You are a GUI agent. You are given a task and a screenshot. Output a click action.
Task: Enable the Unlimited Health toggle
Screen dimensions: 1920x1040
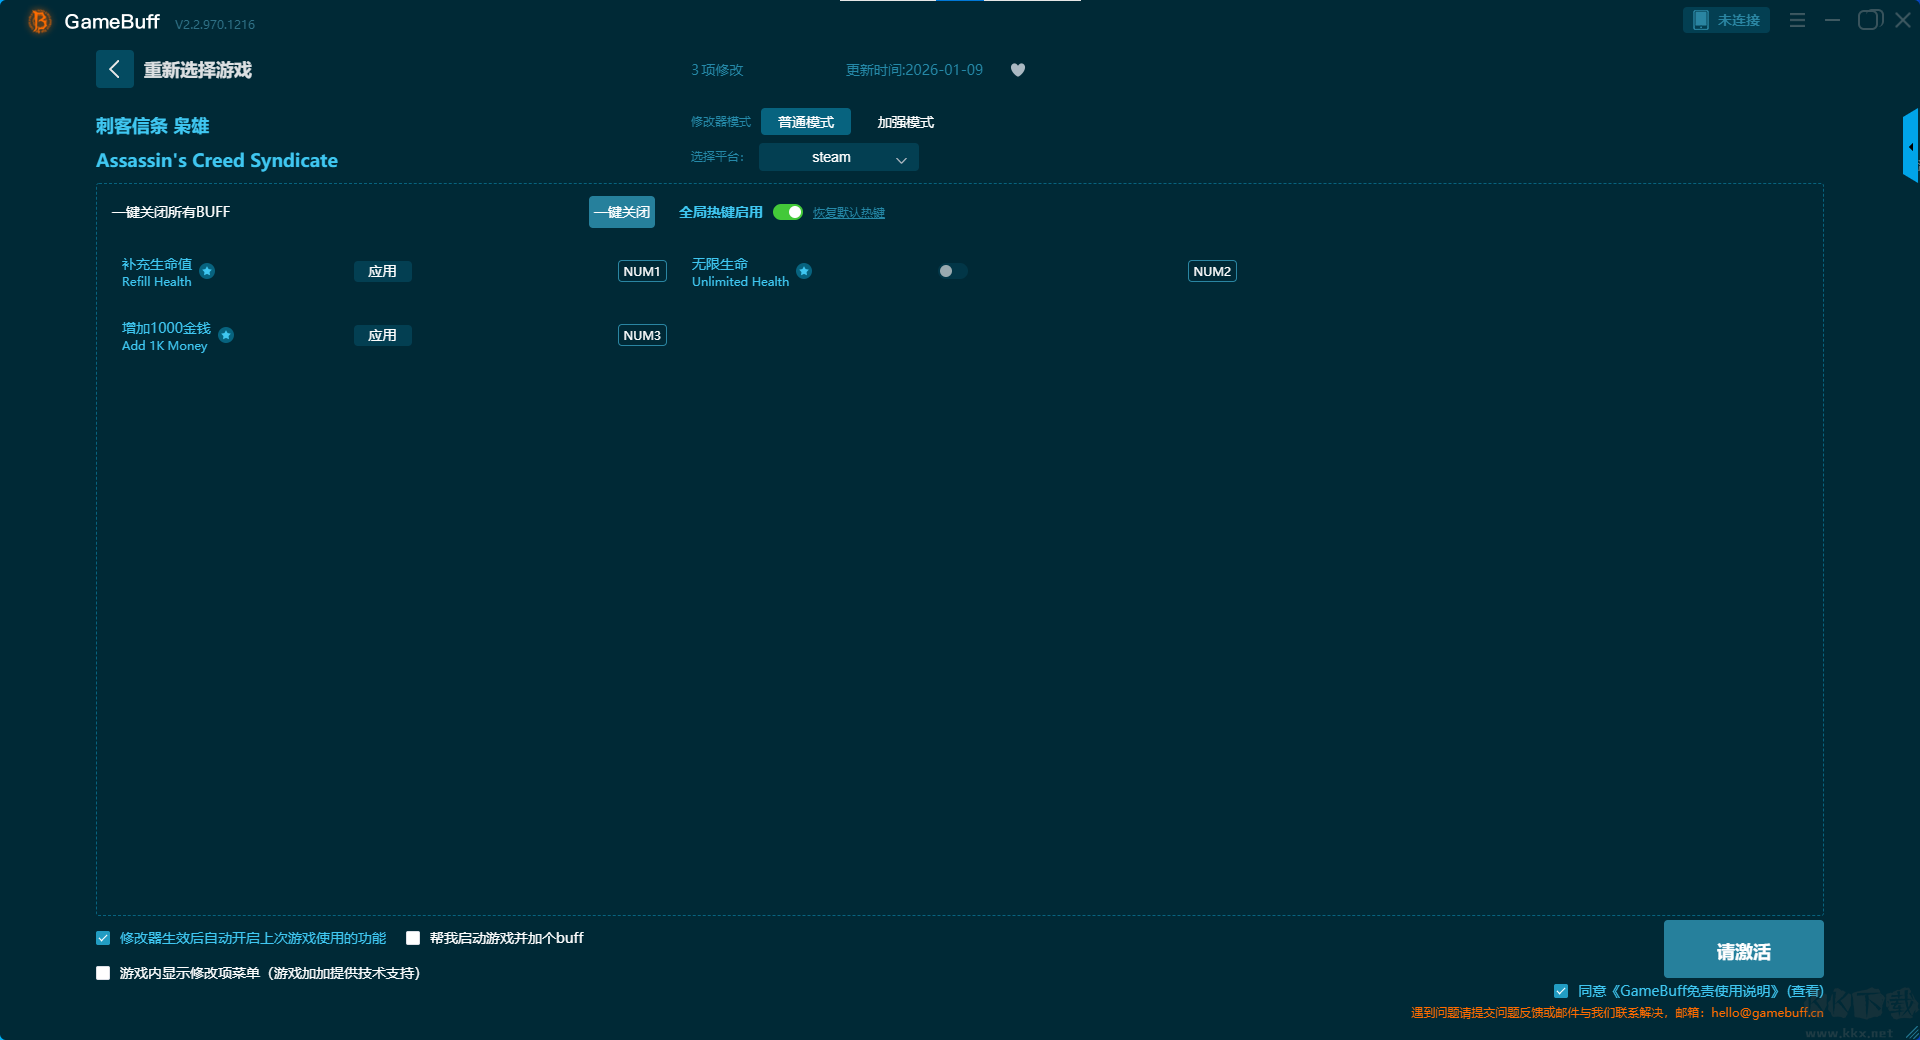tap(952, 271)
